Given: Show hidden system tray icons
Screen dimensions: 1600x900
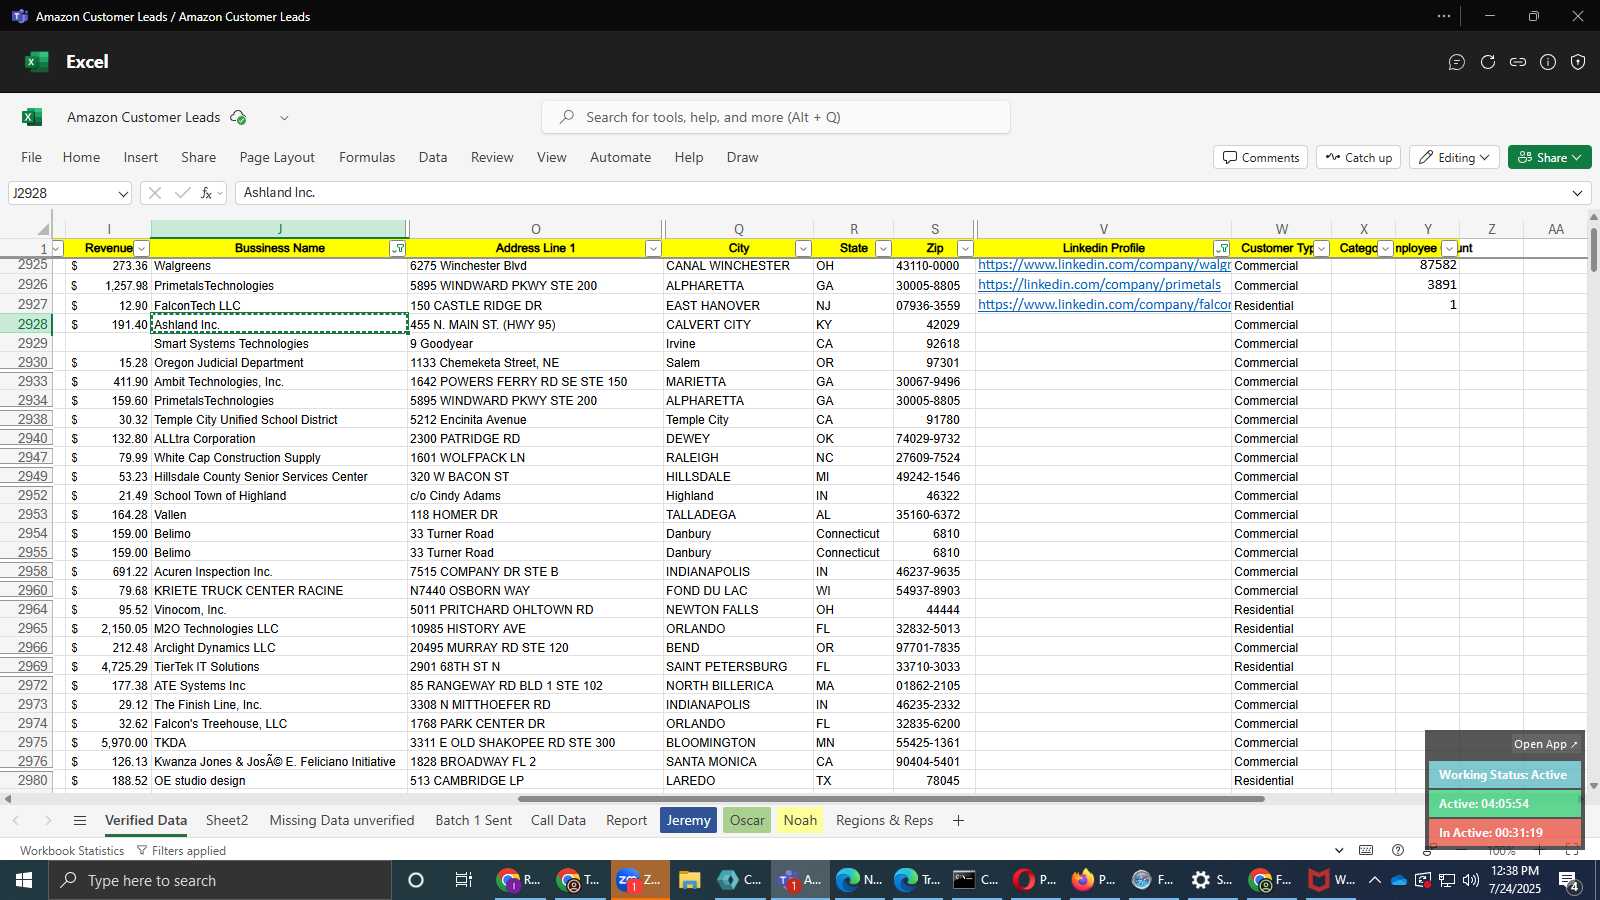Looking at the screenshot, I should (1374, 880).
